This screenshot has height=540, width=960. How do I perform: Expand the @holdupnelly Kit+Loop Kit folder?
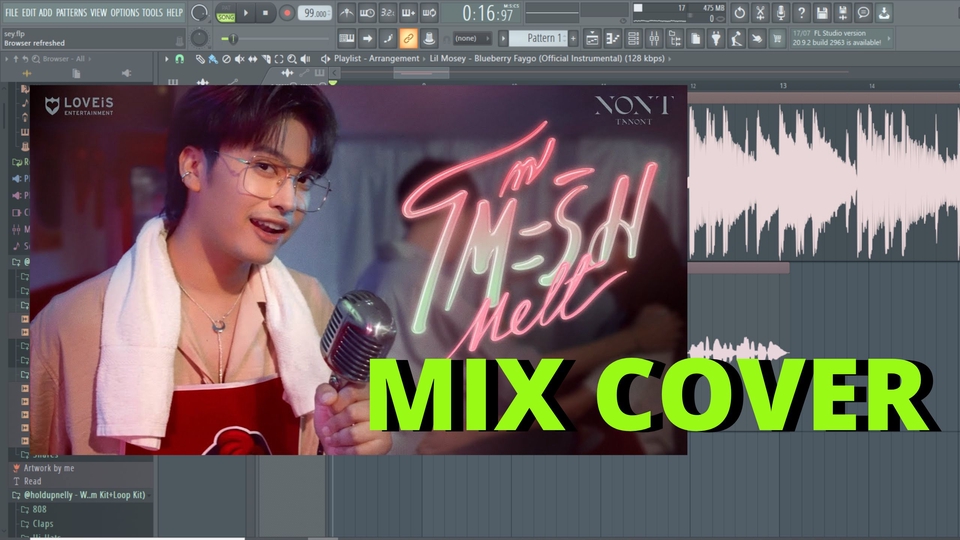(84, 495)
